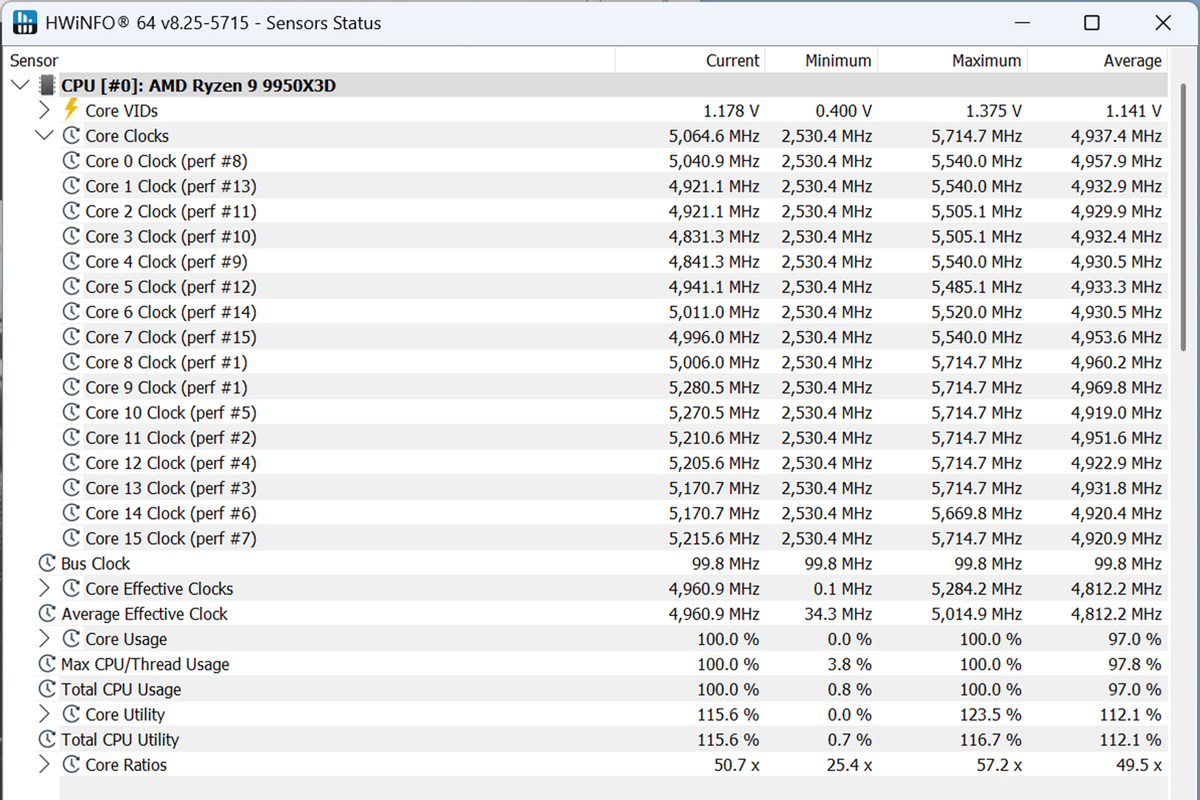Image resolution: width=1200 pixels, height=800 pixels.
Task: Click the clock icon next to Core Clocks
Action: (71, 136)
